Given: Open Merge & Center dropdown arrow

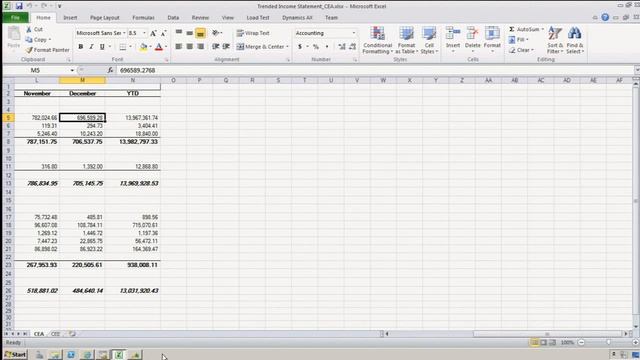Looking at the screenshot, I should (287, 47).
